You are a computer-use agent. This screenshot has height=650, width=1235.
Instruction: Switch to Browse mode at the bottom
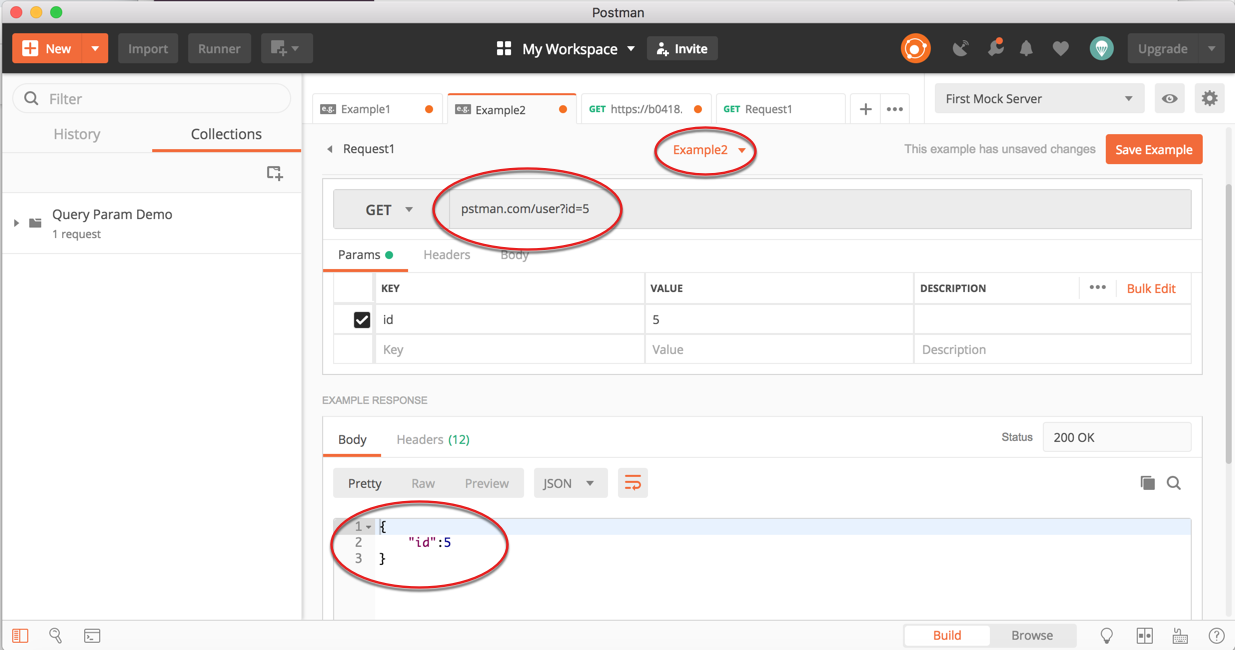click(1032, 635)
